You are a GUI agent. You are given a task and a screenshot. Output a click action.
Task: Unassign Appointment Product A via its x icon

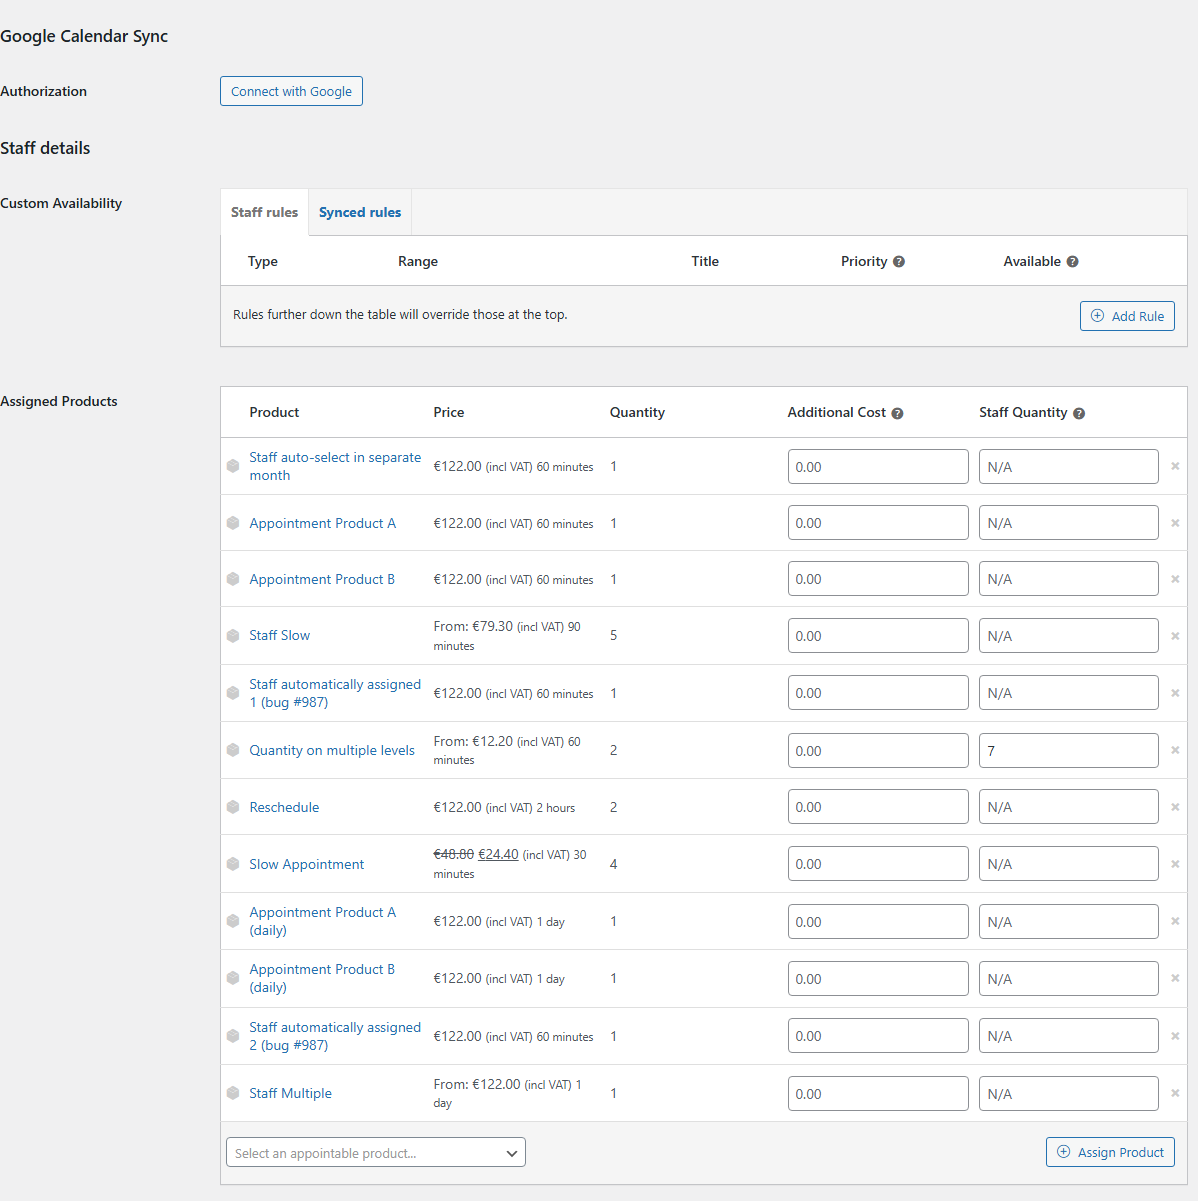tap(1175, 522)
